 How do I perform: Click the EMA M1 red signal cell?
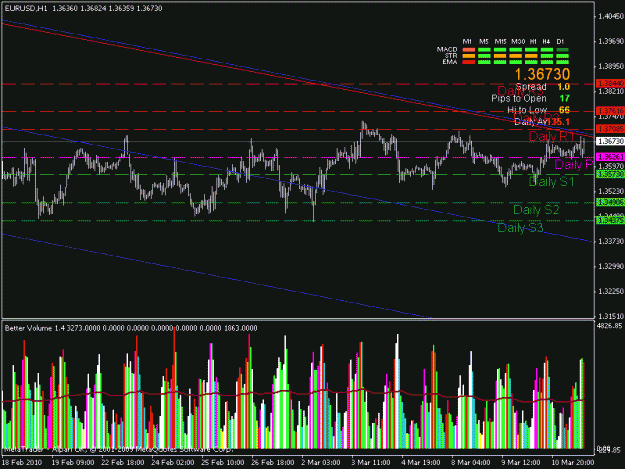point(469,62)
